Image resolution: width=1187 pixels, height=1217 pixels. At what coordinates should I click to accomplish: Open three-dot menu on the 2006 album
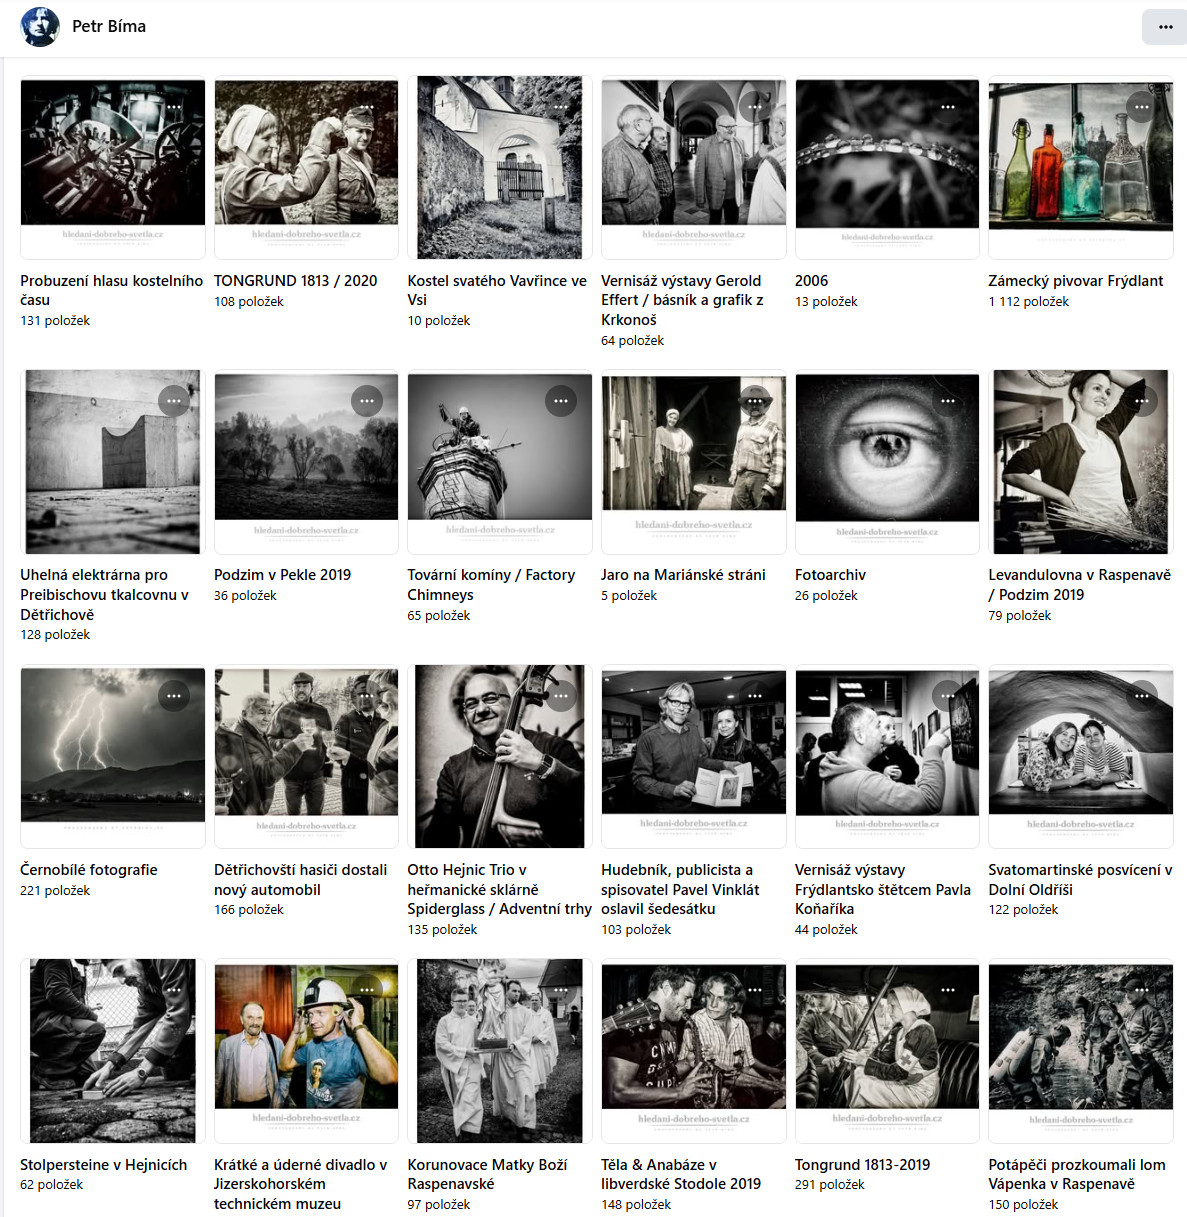(948, 107)
